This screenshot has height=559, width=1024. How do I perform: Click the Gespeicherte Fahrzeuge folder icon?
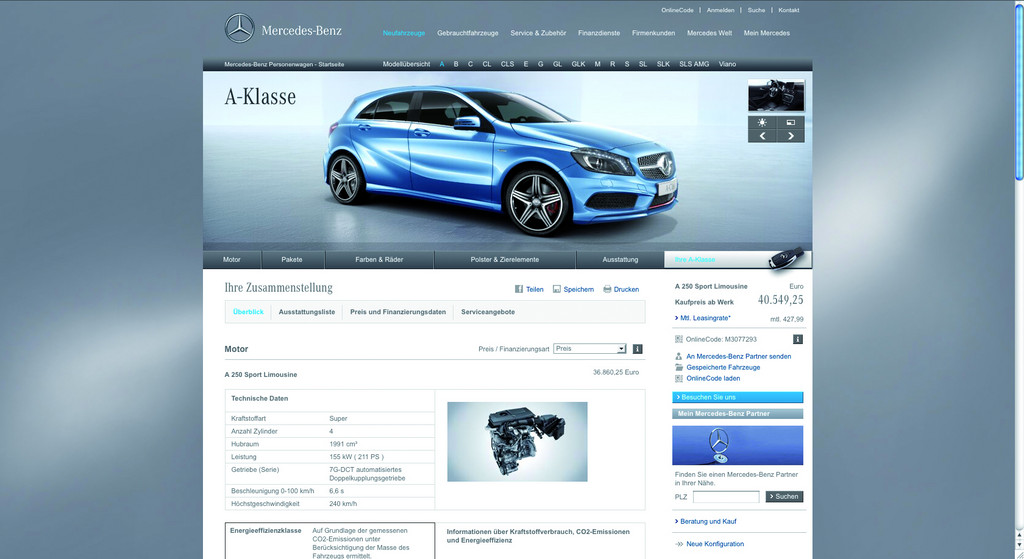[x=679, y=367]
